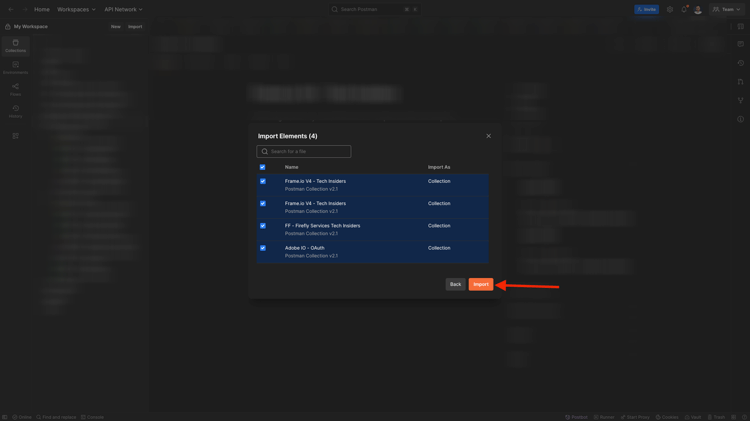Open Cookies in status bar
The width and height of the screenshot is (750, 421).
pos(667,417)
